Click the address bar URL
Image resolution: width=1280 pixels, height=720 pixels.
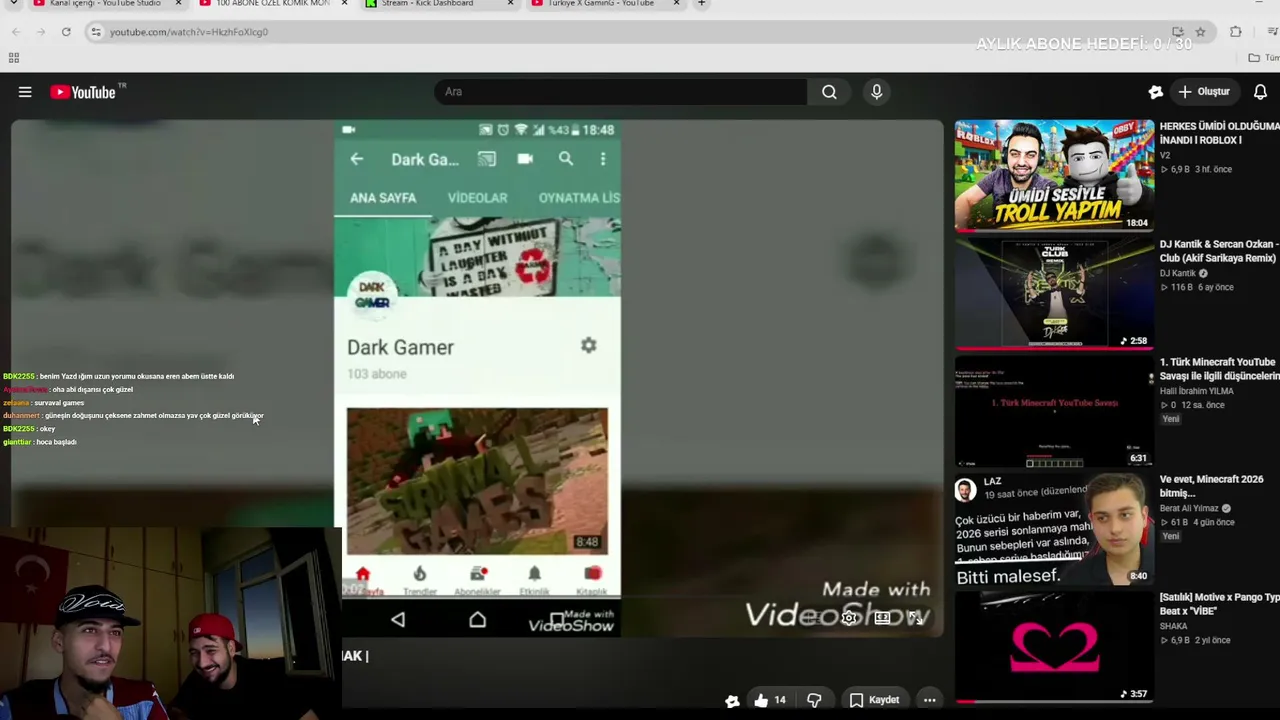189,32
